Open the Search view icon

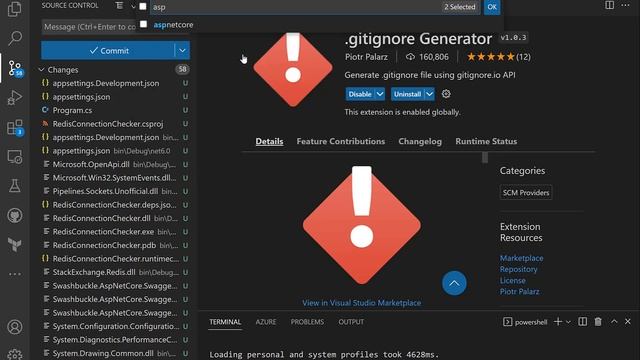pos(15,38)
